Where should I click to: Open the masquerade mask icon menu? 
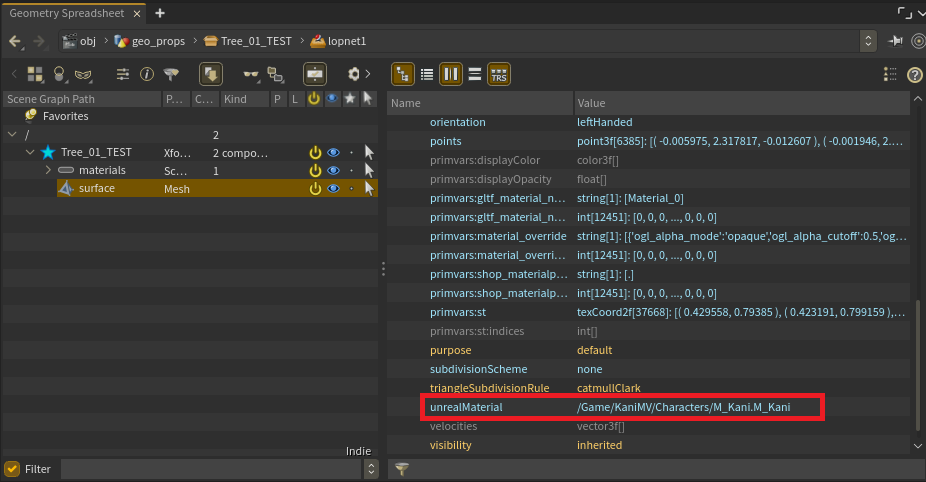click(83, 74)
